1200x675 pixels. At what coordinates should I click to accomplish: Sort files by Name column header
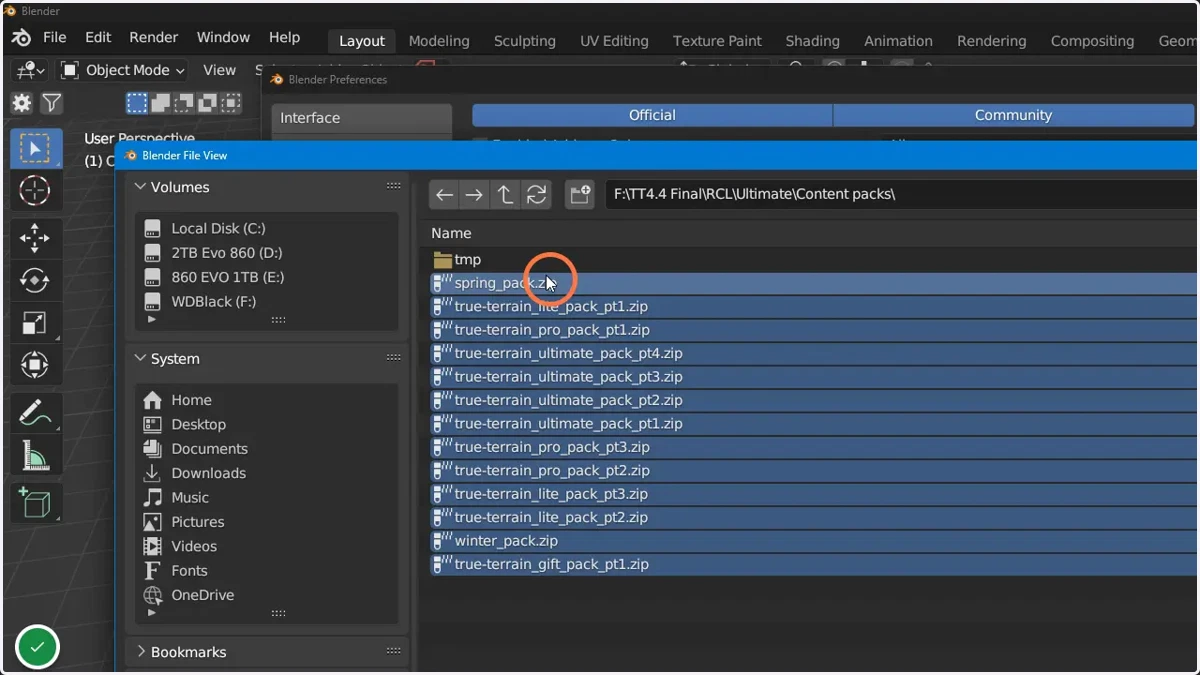451,233
